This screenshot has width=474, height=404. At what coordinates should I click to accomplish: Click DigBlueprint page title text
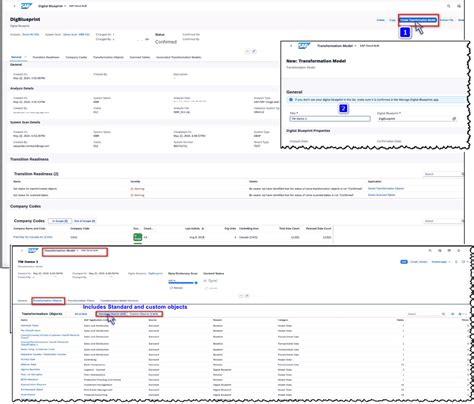[25, 19]
